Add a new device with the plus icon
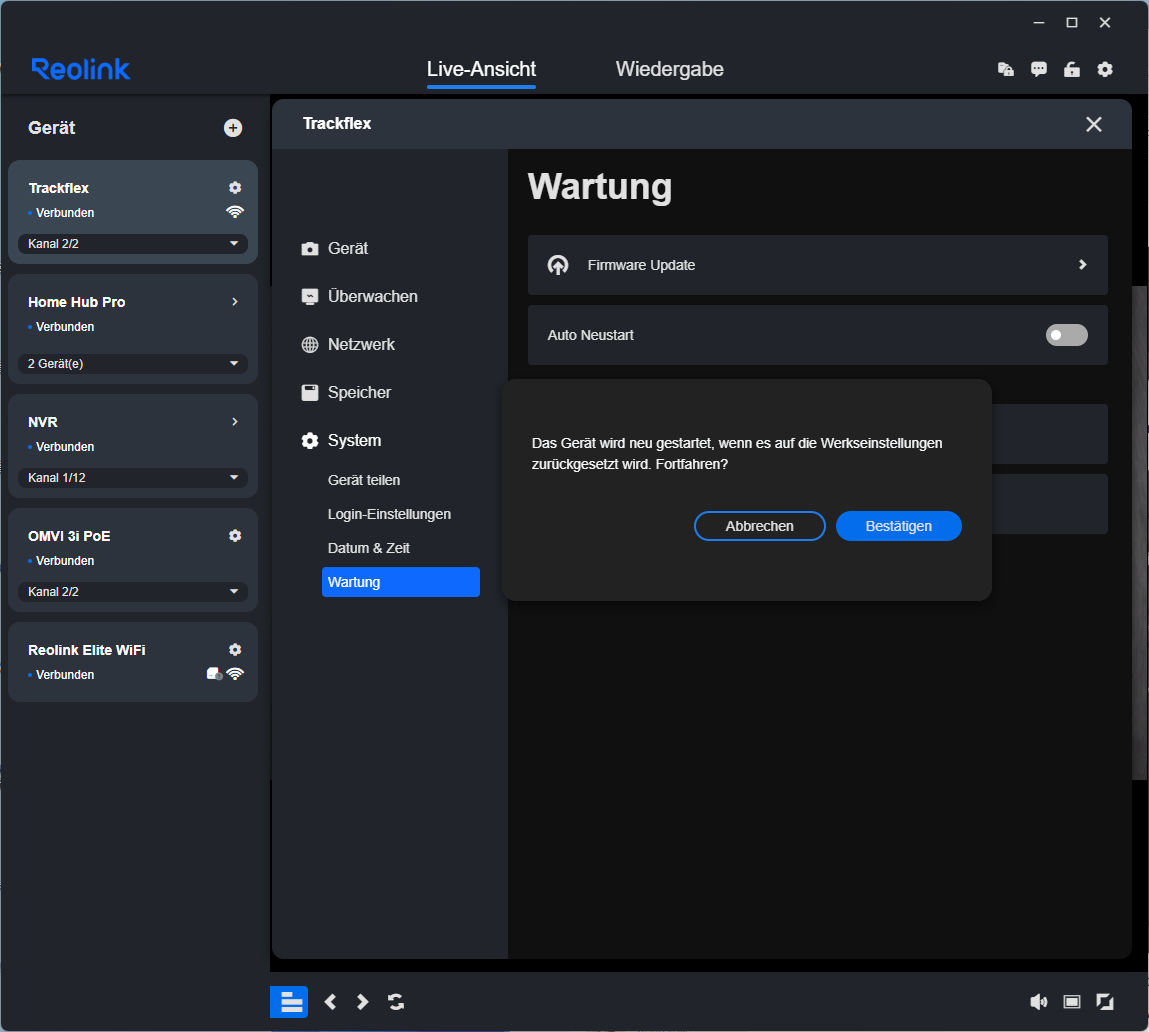 tap(232, 128)
